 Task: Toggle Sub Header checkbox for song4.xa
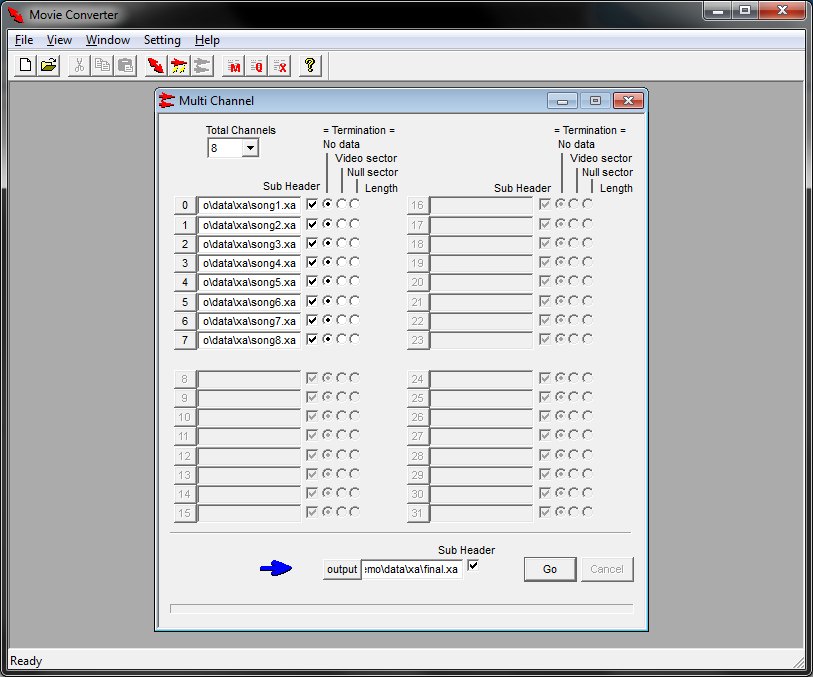click(312, 262)
